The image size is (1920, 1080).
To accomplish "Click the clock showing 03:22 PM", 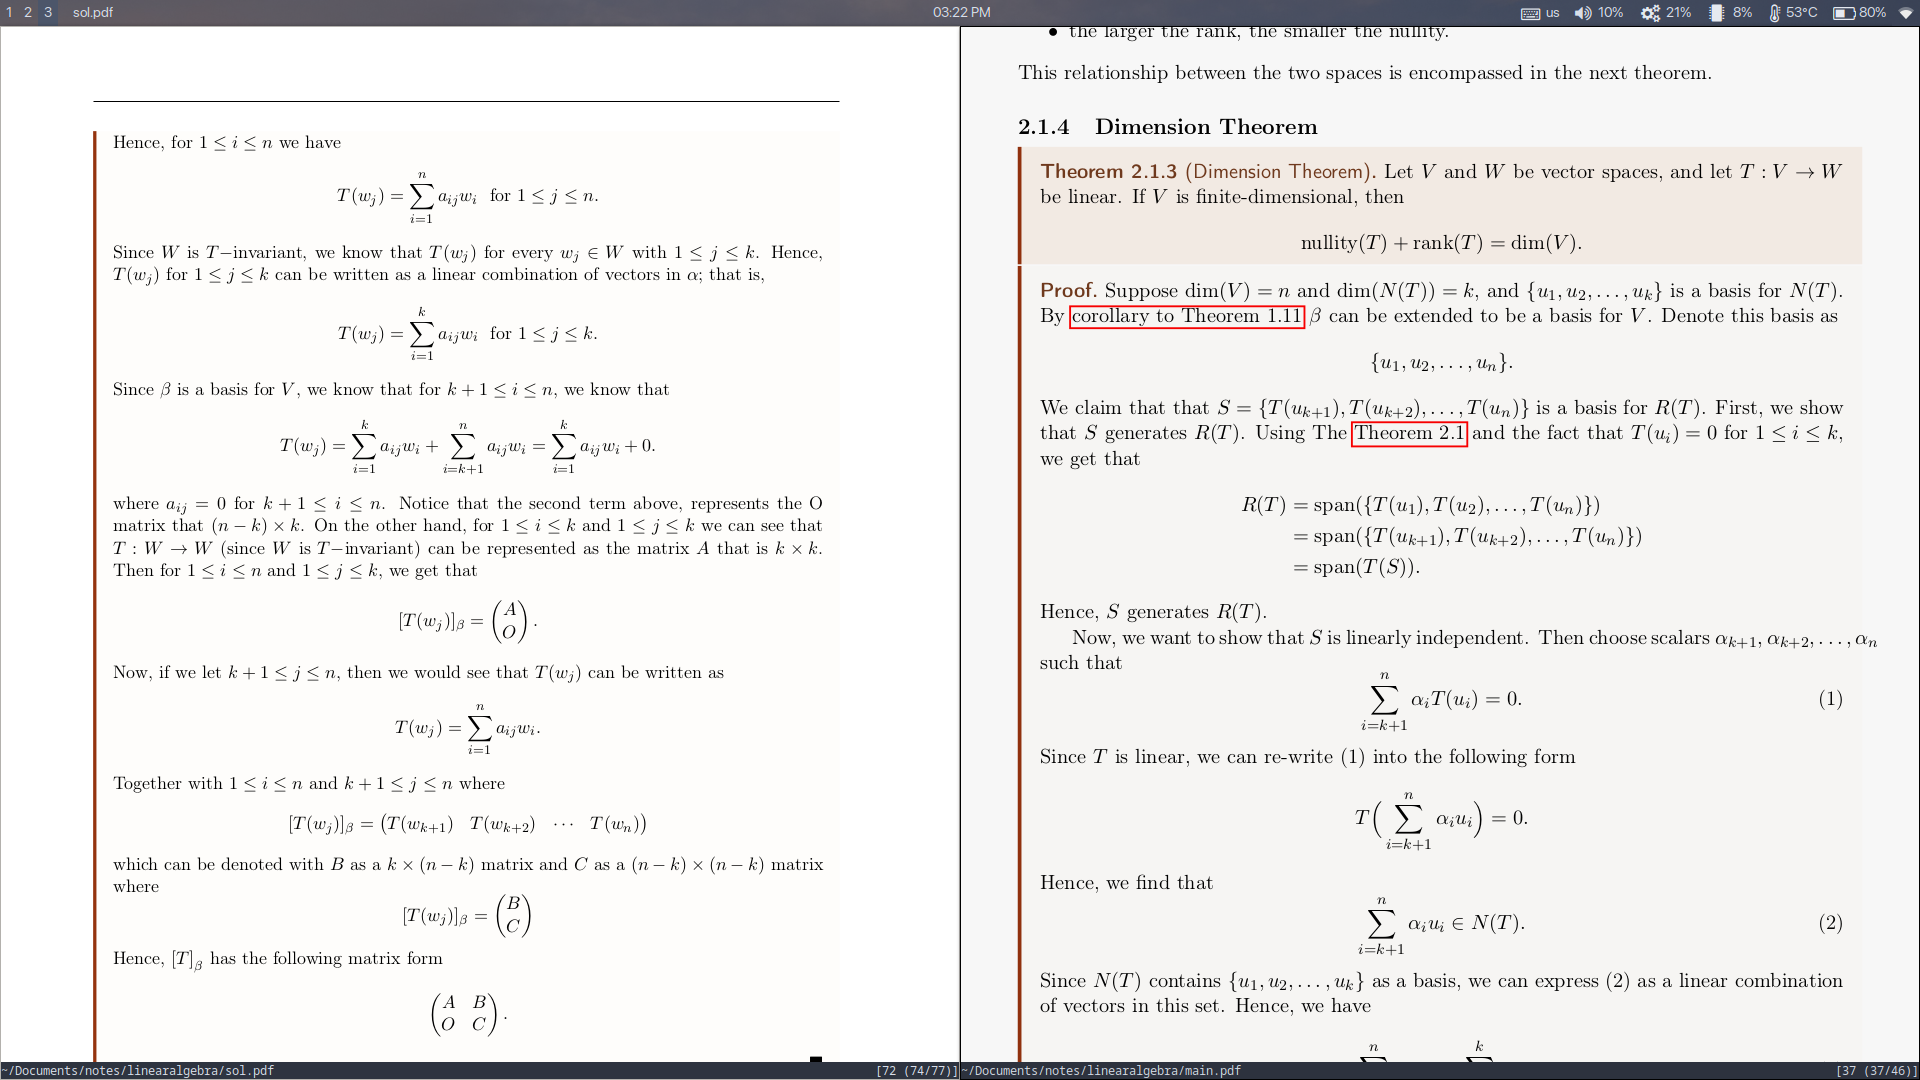I will (x=961, y=12).
